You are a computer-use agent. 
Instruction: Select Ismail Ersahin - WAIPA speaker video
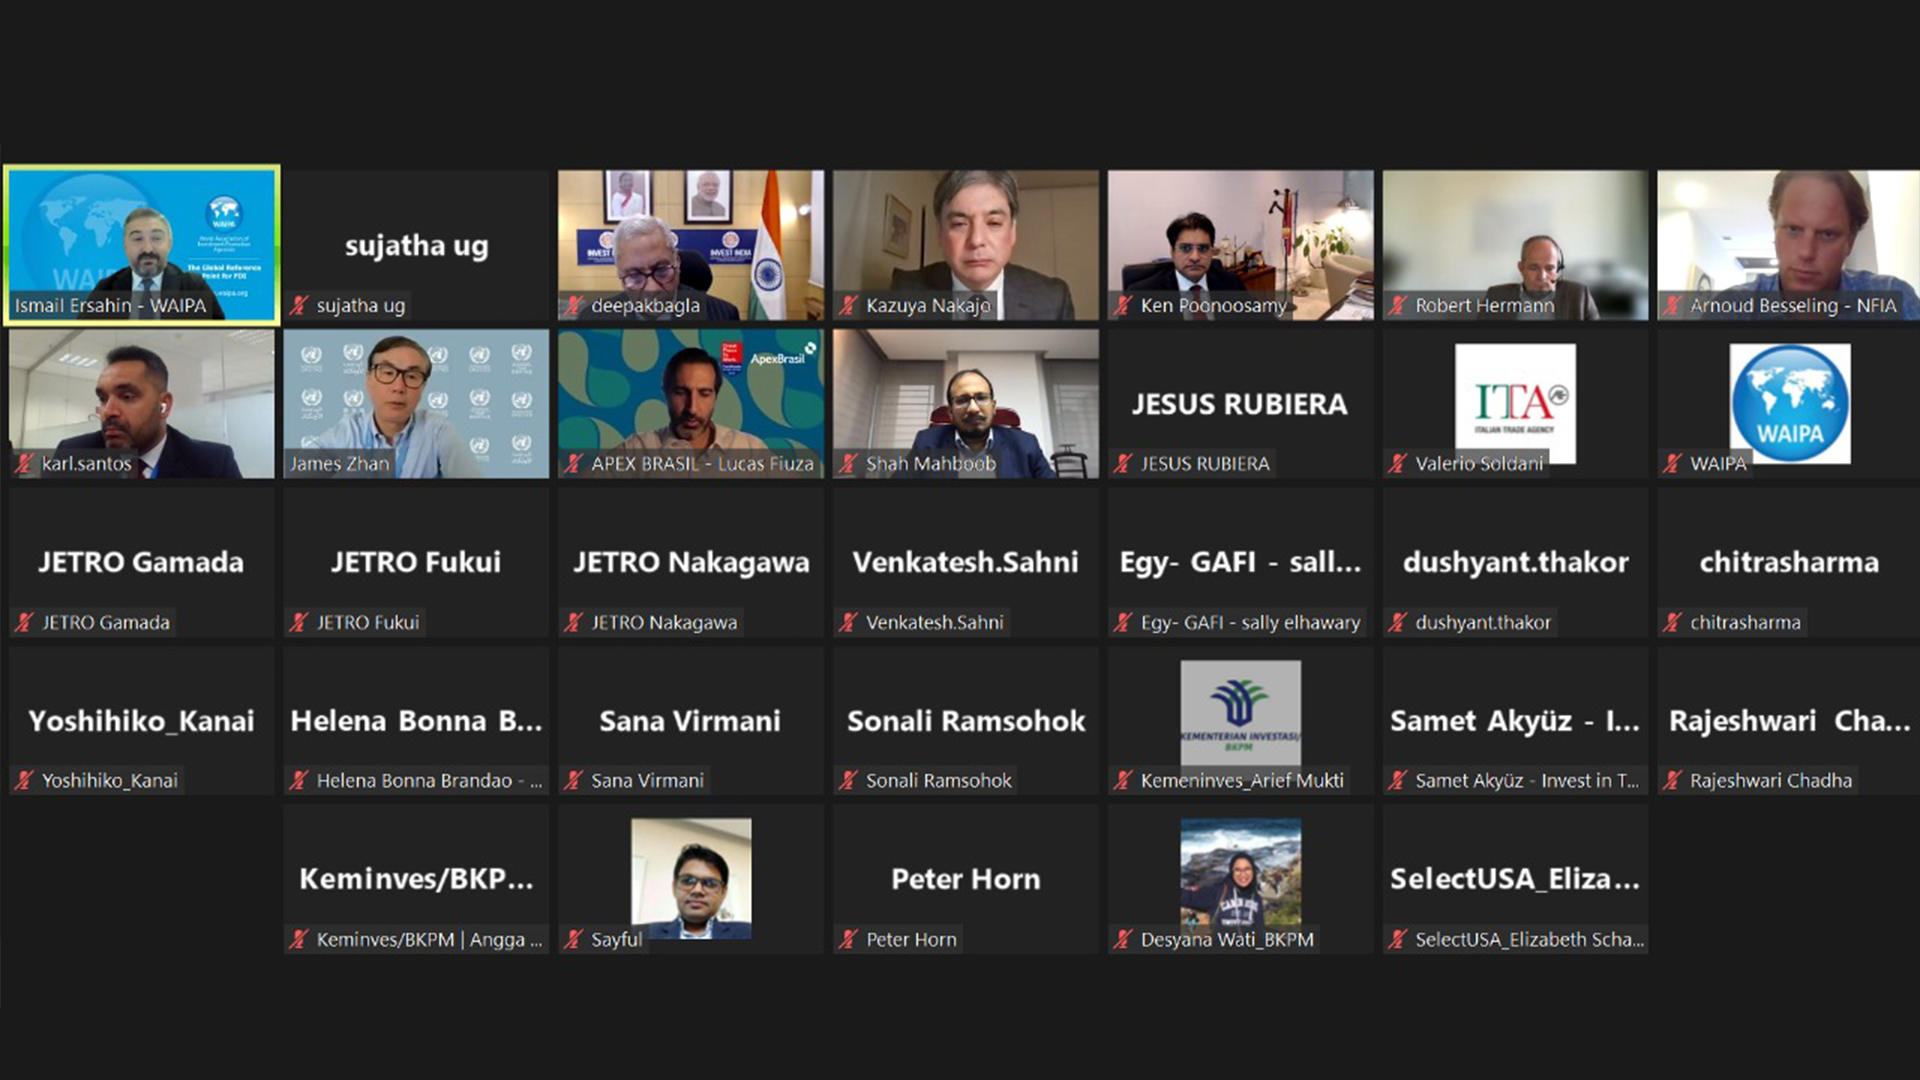[x=142, y=245]
